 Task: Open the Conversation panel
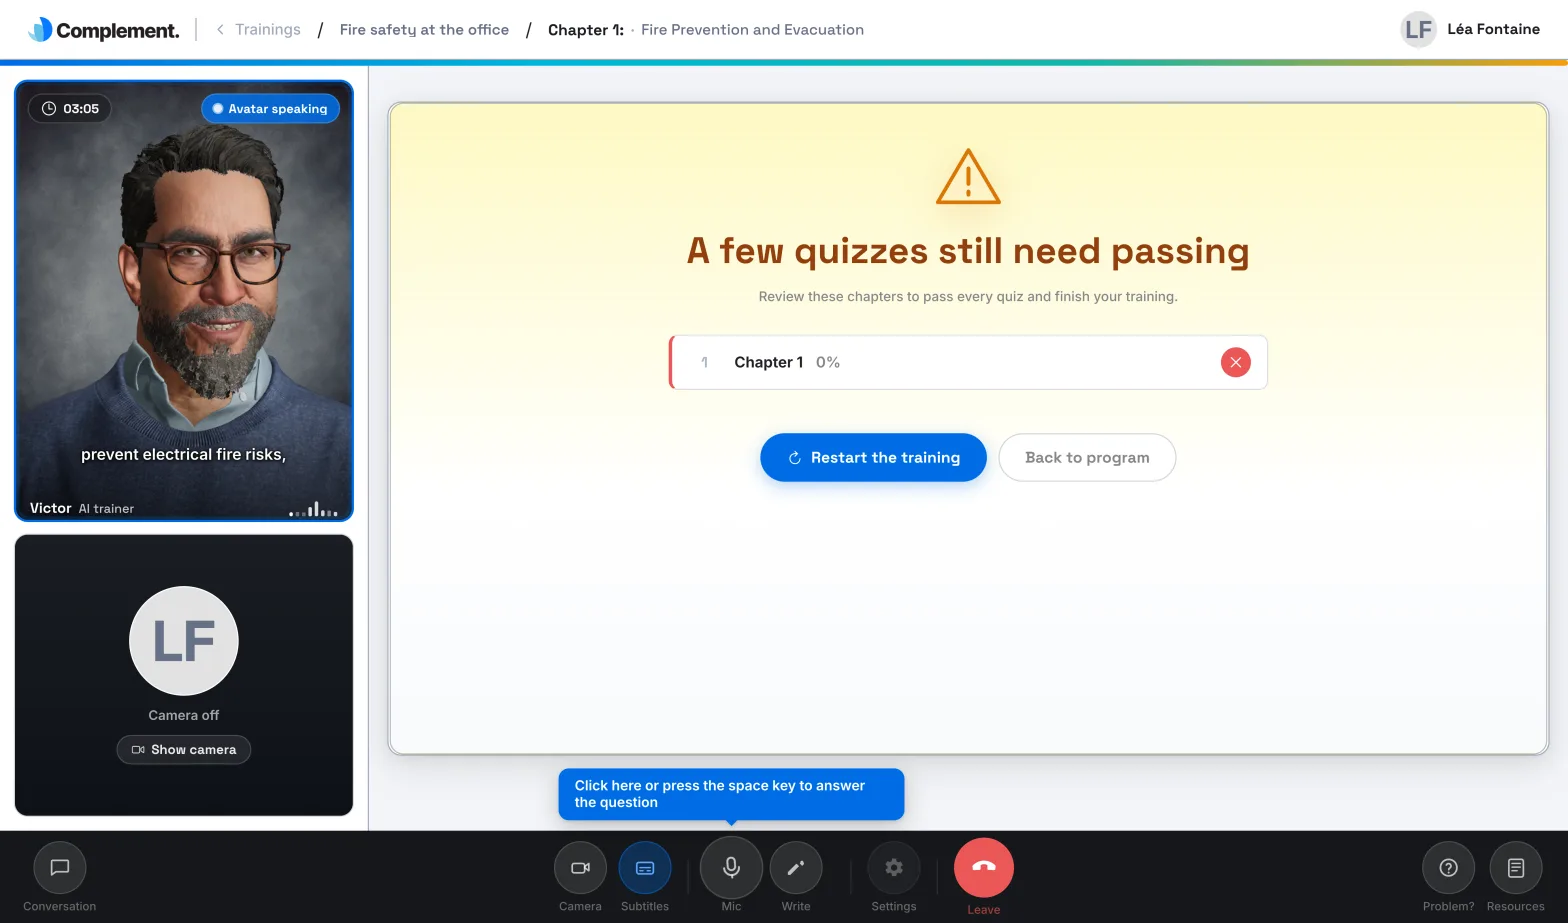pyautogui.click(x=60, y=868)
